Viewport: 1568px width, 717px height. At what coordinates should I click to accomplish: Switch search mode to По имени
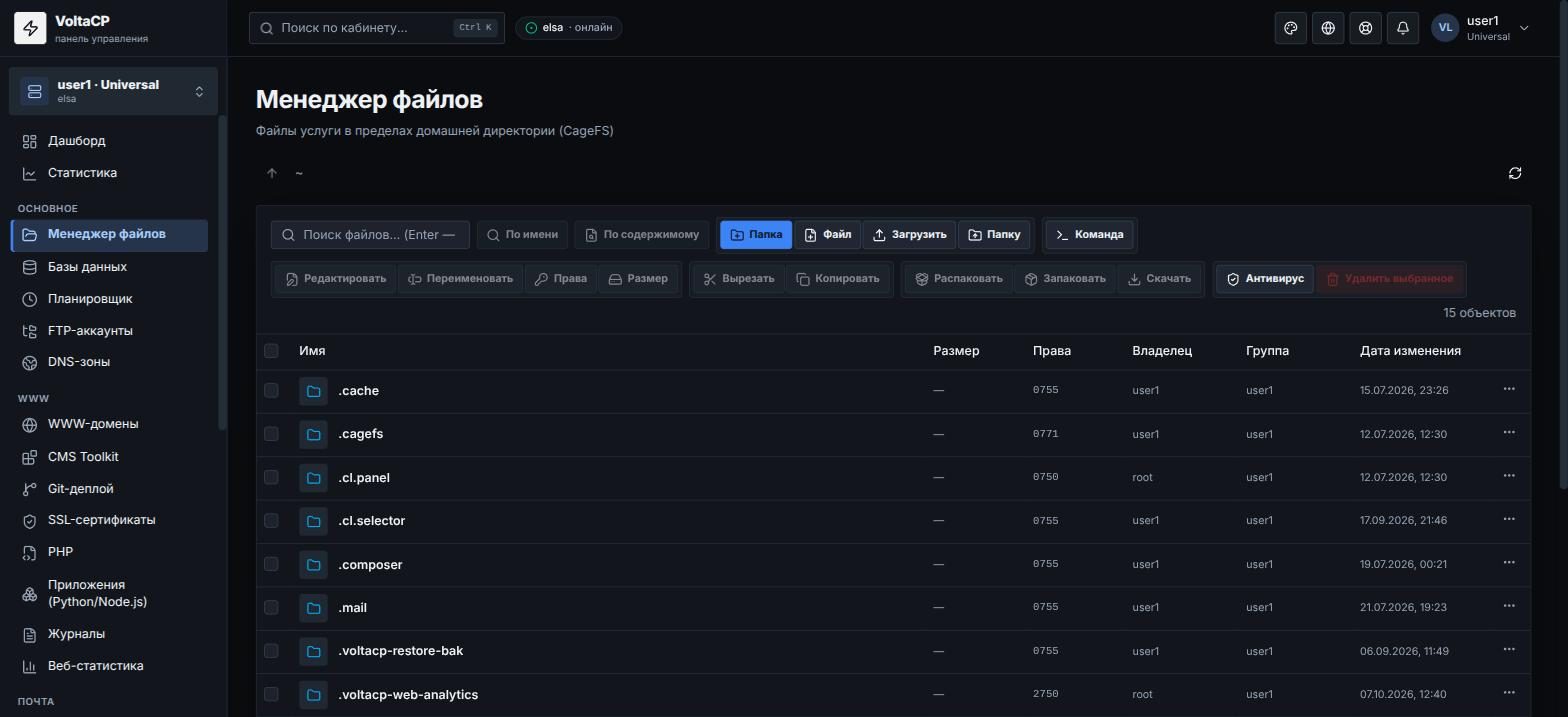point(522,235)
